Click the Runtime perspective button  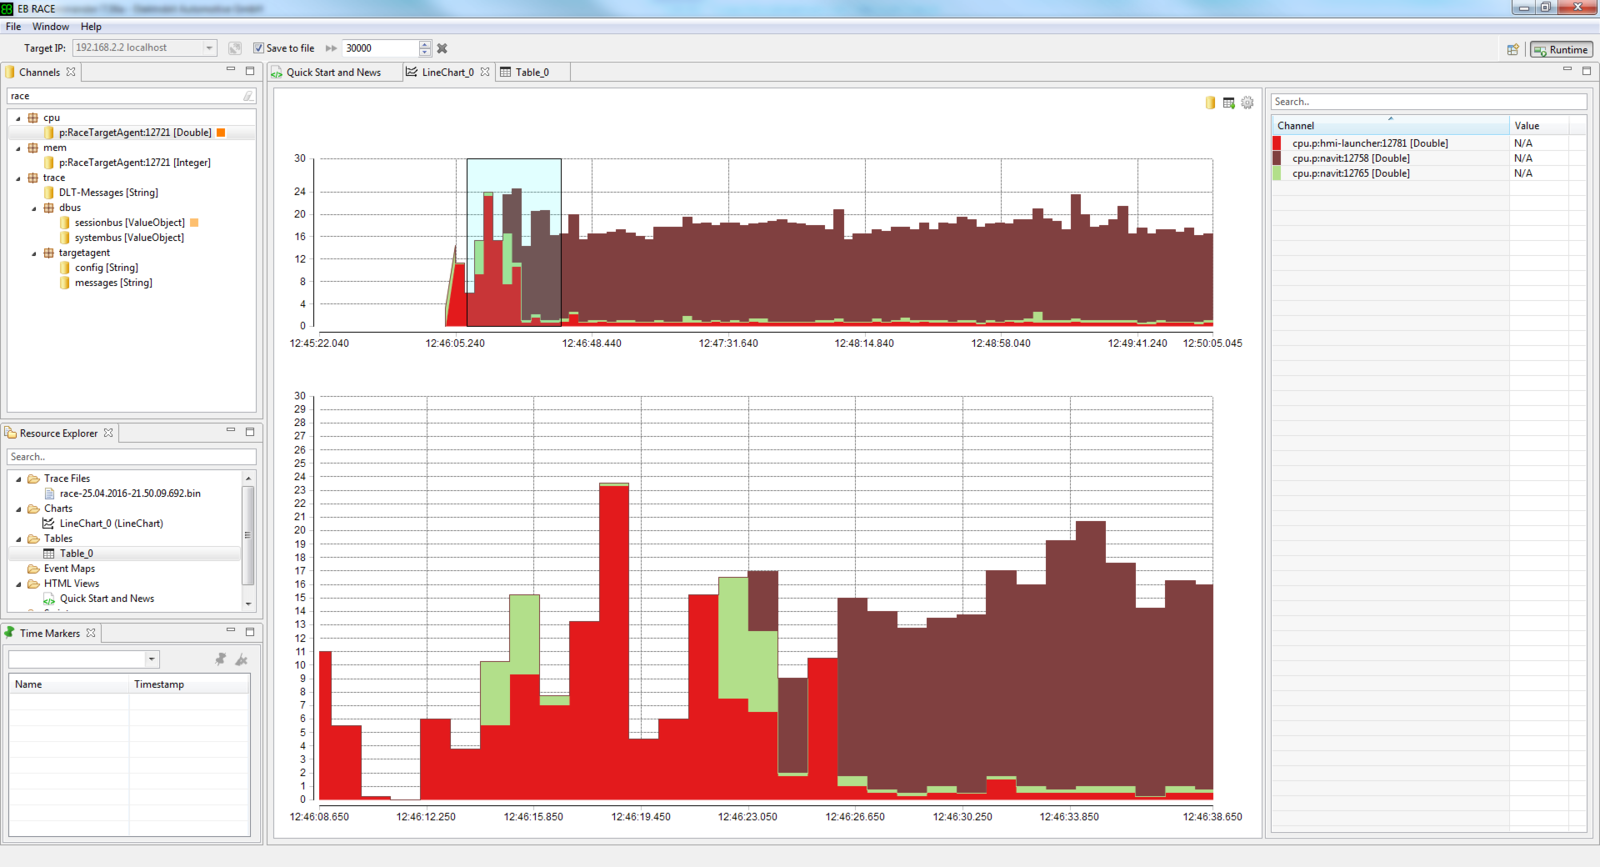click(1561, 49)
